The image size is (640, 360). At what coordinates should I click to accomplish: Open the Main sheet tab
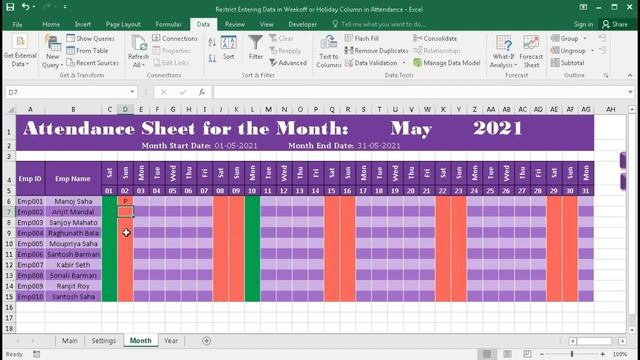(x=70, y=341)
